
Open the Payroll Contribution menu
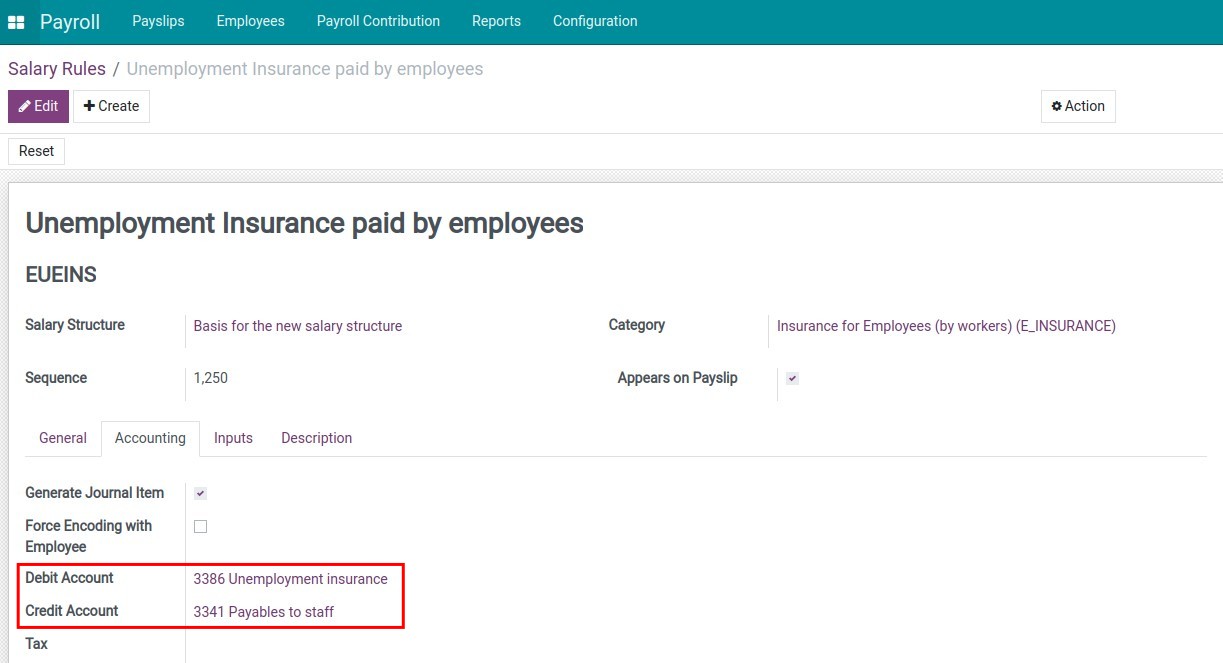click(378, 20)
